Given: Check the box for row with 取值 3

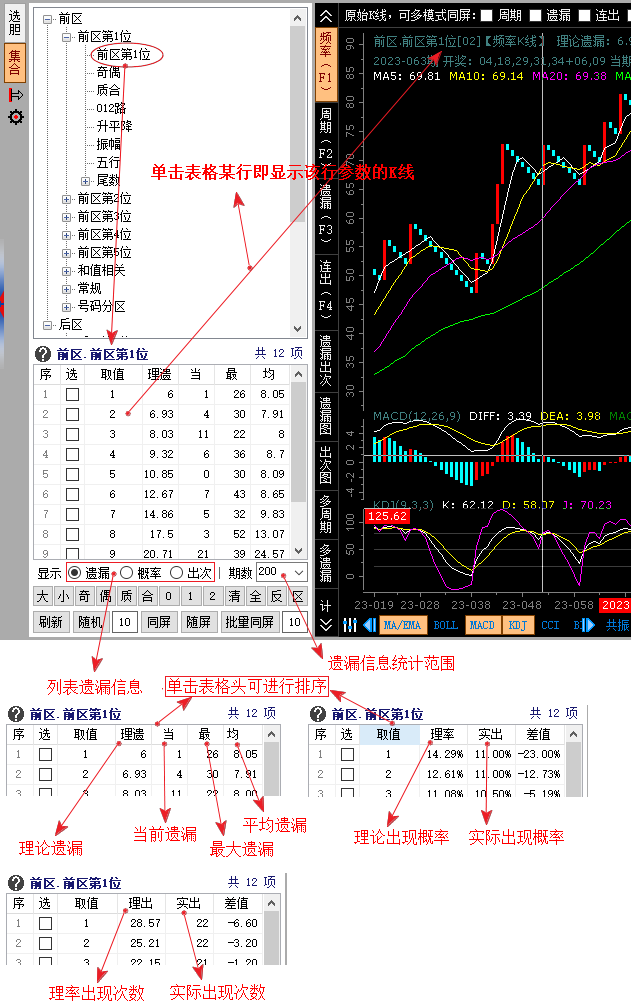Looking at the screenshot, I should (x=72, y=434).
